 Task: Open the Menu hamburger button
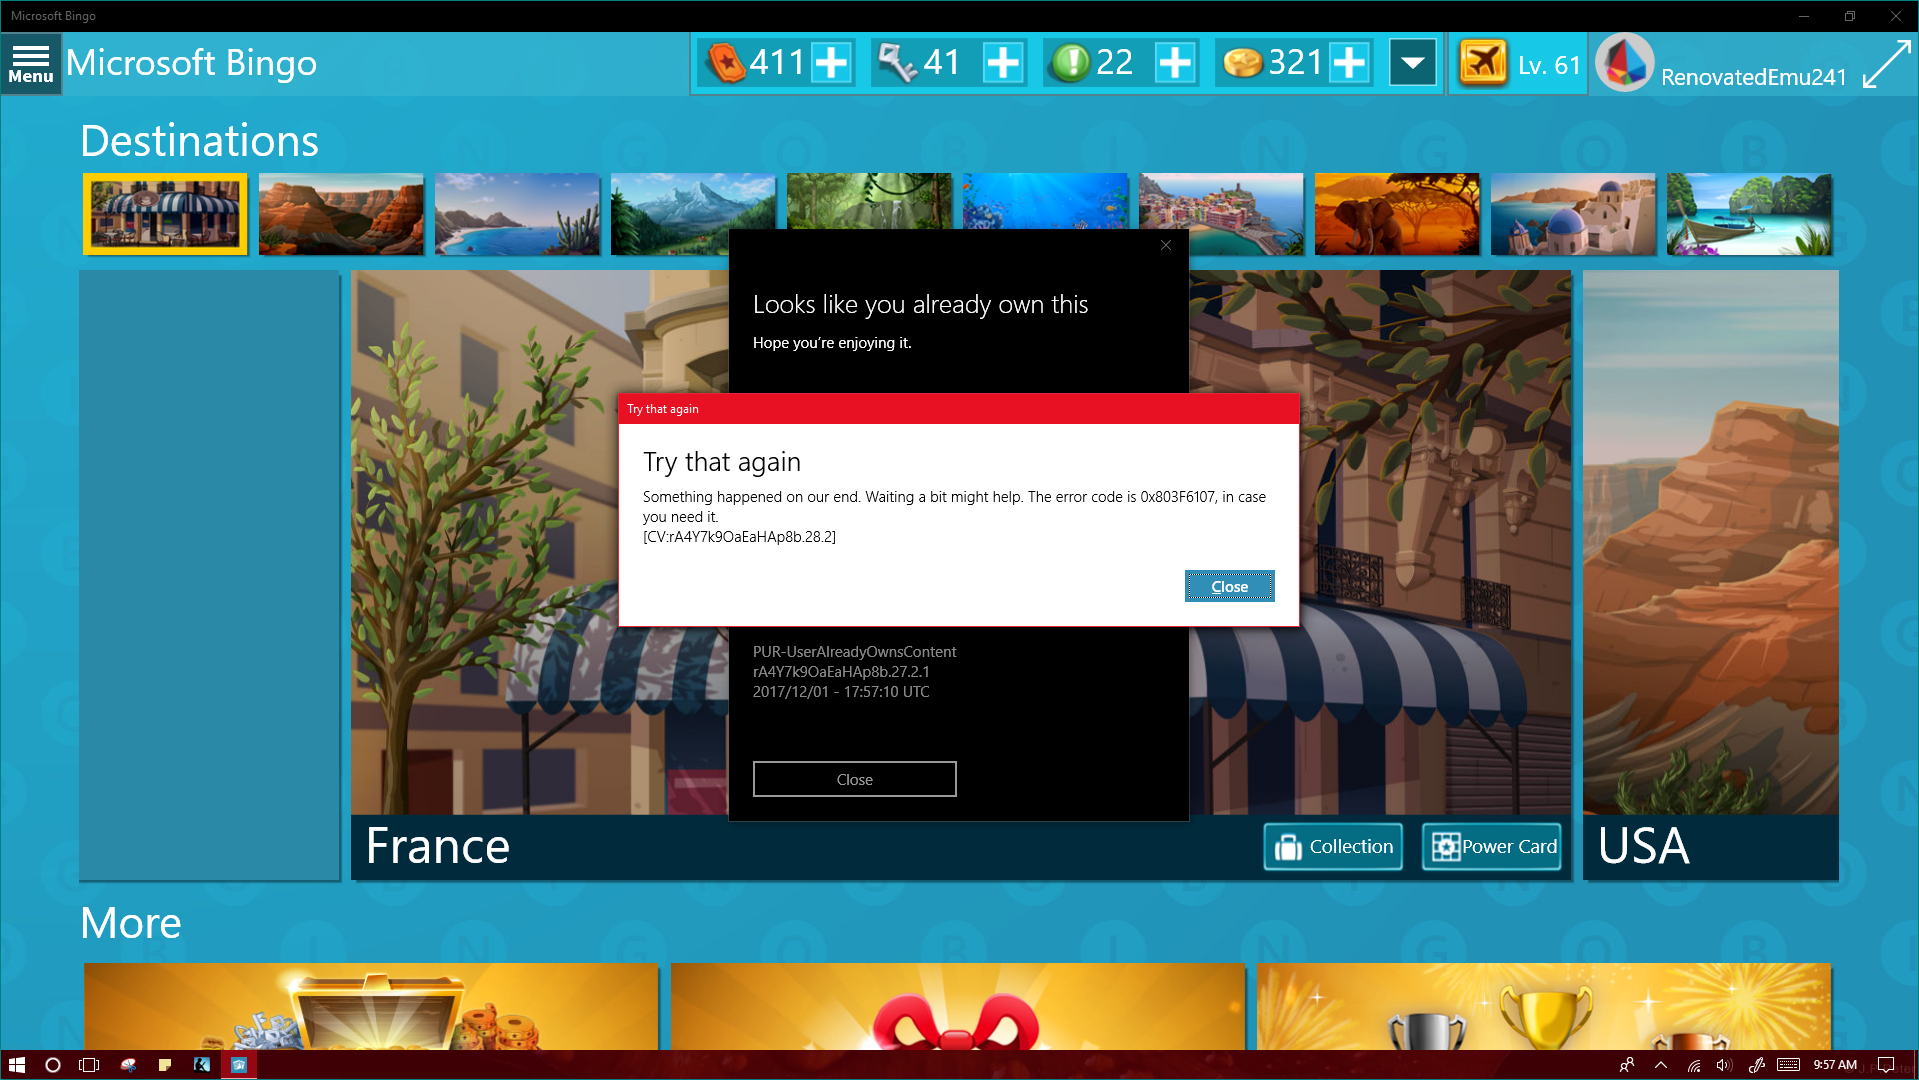[31, 63]
